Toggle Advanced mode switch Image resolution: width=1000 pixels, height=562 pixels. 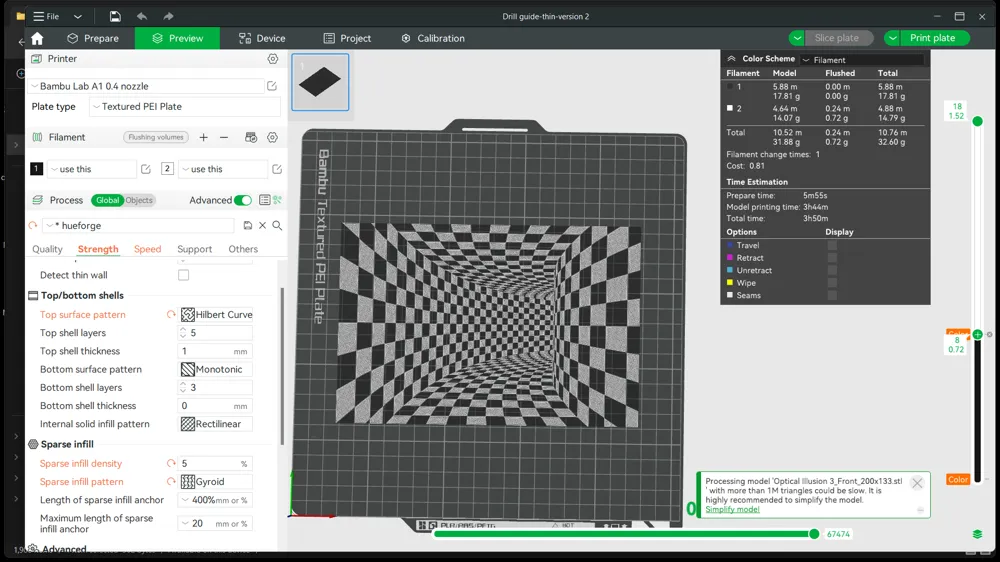tap(242, 200)
